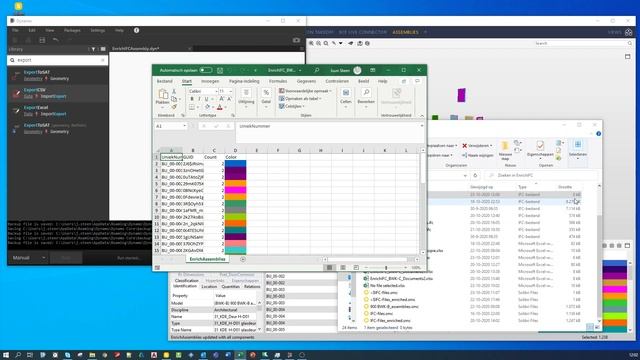The height and width of the screenshot is (360, 640).
Task: Toggle bold formatting in Excel
Action: click(192, 99)
